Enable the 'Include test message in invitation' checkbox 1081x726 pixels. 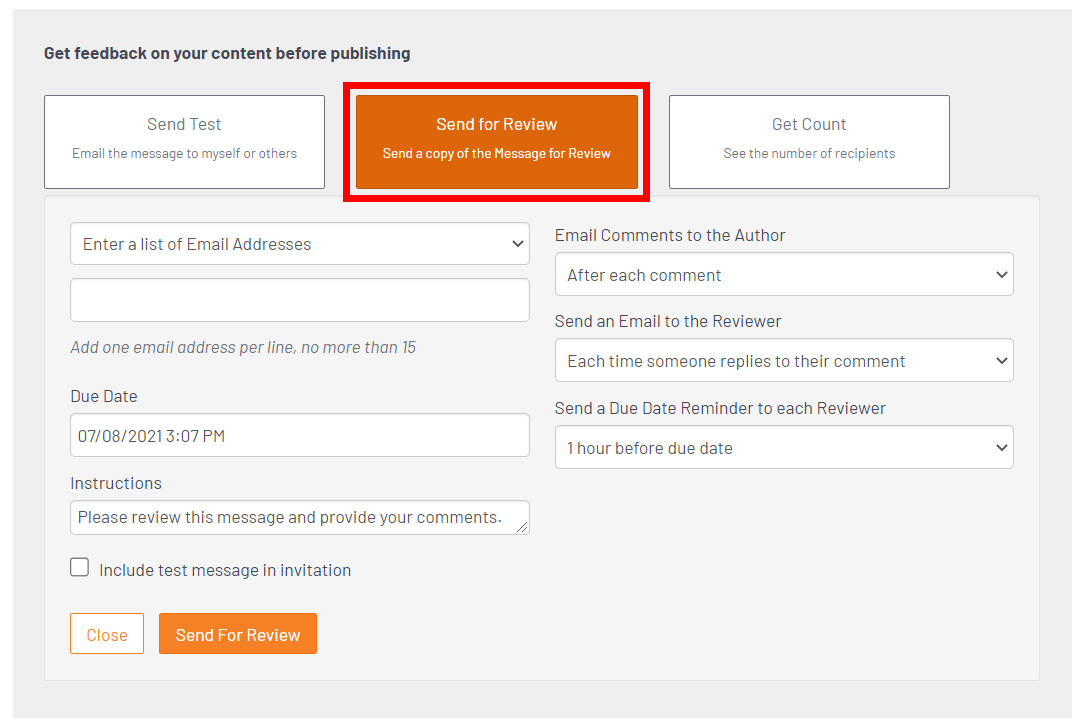(x=80, y=568)
